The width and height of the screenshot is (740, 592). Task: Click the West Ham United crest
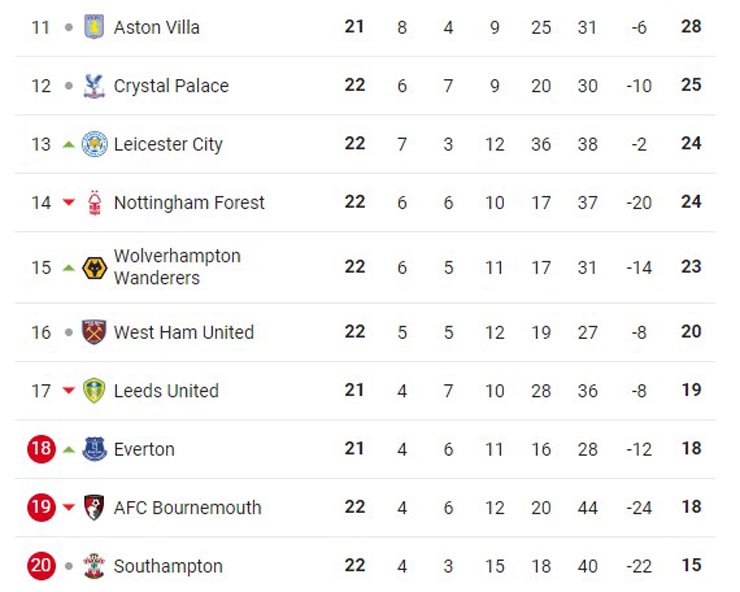pos(94,332)
